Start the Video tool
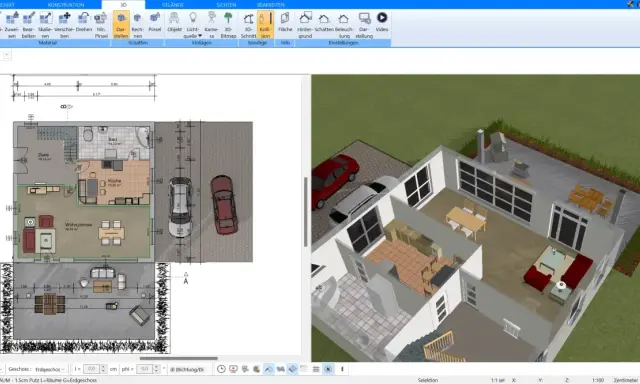The height and width of the screenshot is (384, 640). [x=382, y=22]
